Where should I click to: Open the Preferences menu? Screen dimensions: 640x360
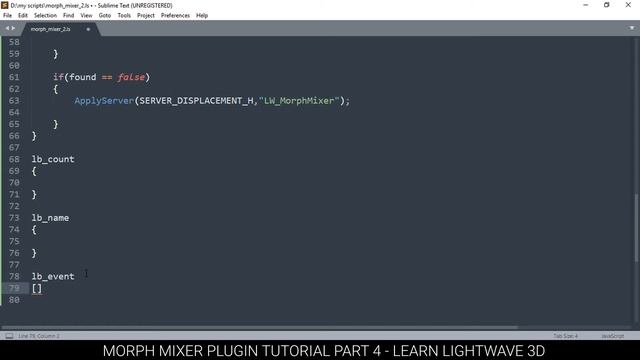pyautogui.click(x=175, y=16)
